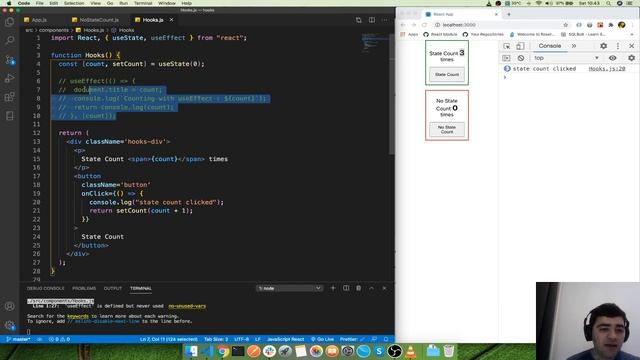Open the DEBUG CONSOLE panel tab
The image size is (640, 360).
(x=46, y=288)
